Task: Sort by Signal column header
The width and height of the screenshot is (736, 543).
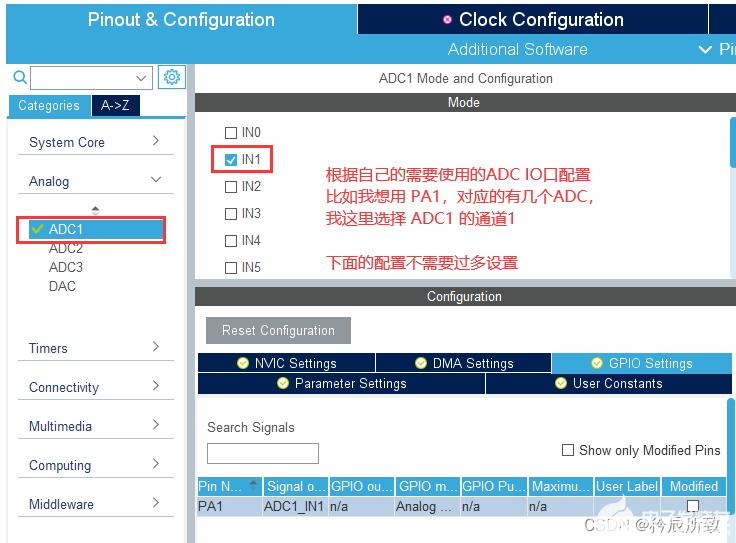Action: [x=296, y=486]
